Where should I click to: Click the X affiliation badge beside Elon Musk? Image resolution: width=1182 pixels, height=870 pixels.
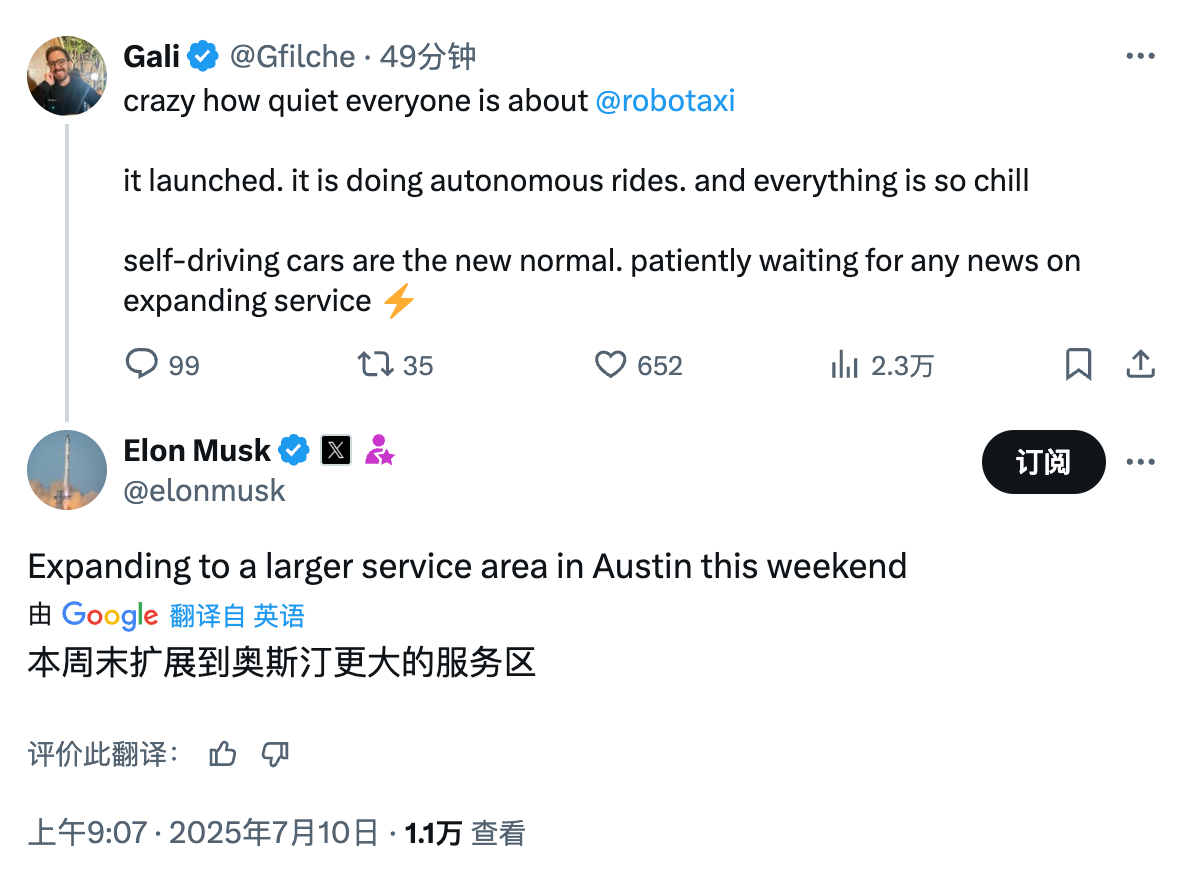(335, 451)
